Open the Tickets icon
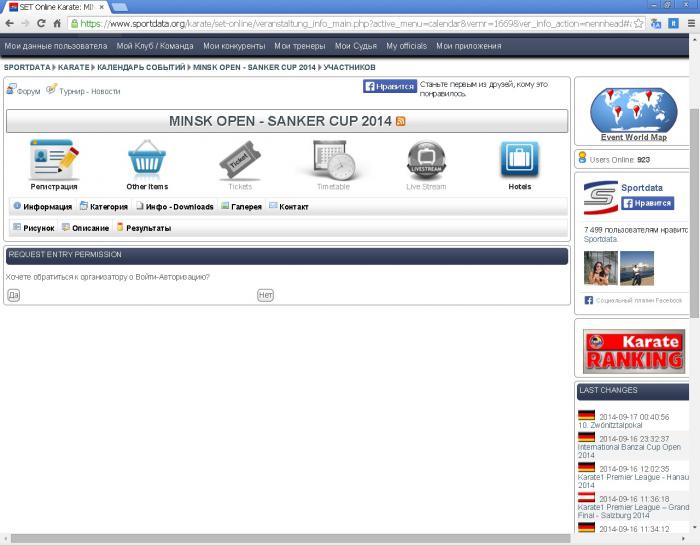Viewport: 700px width, 546px height. pyautogui.click(x=240, y=160)
